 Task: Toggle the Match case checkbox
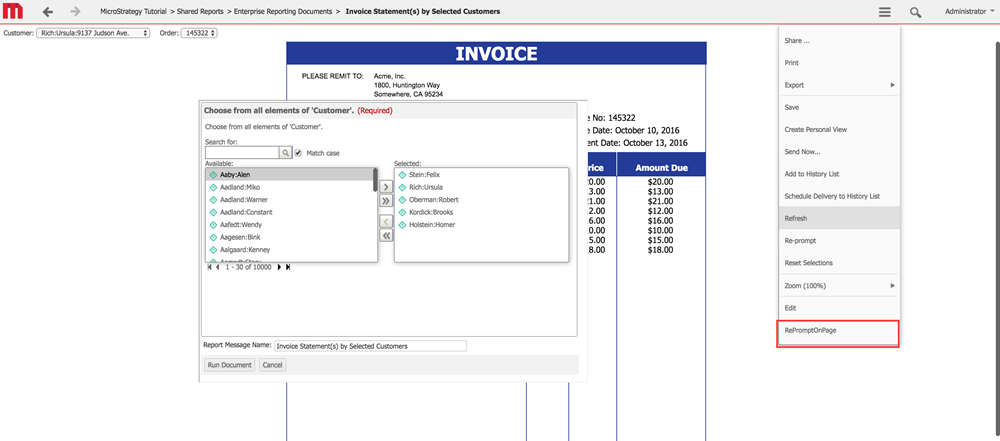click(x=298, y=153)
